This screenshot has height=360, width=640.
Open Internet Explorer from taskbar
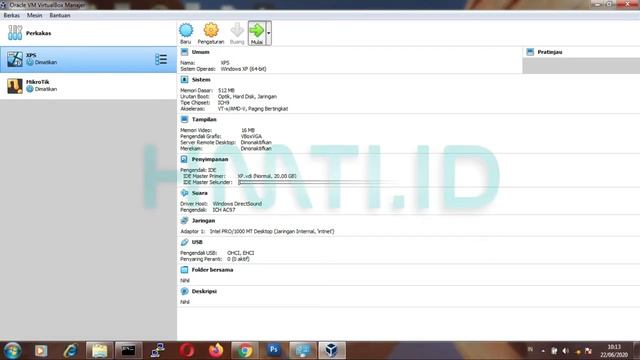pos(71,351)
